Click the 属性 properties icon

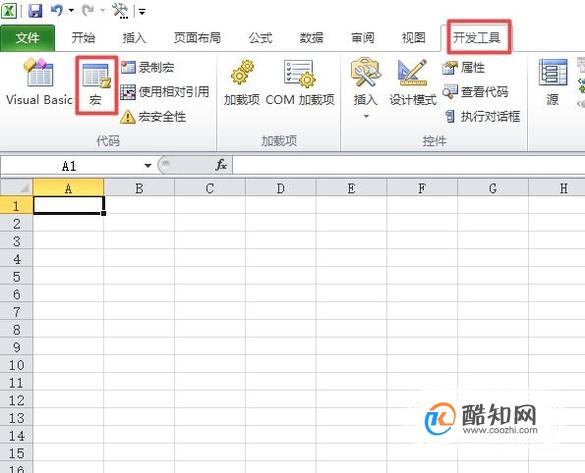464,68
